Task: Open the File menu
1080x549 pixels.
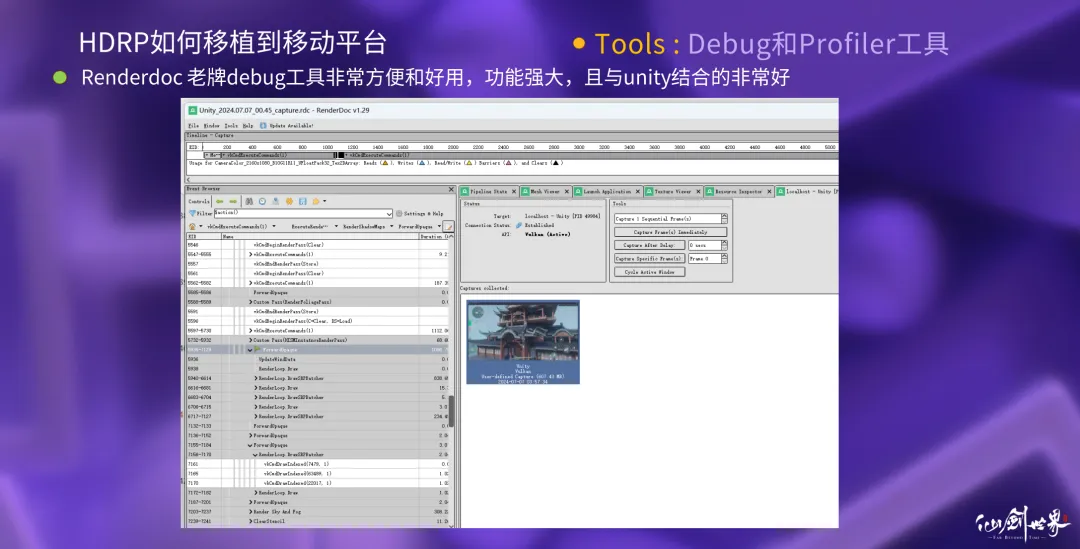Action: (x=194, y=126)
